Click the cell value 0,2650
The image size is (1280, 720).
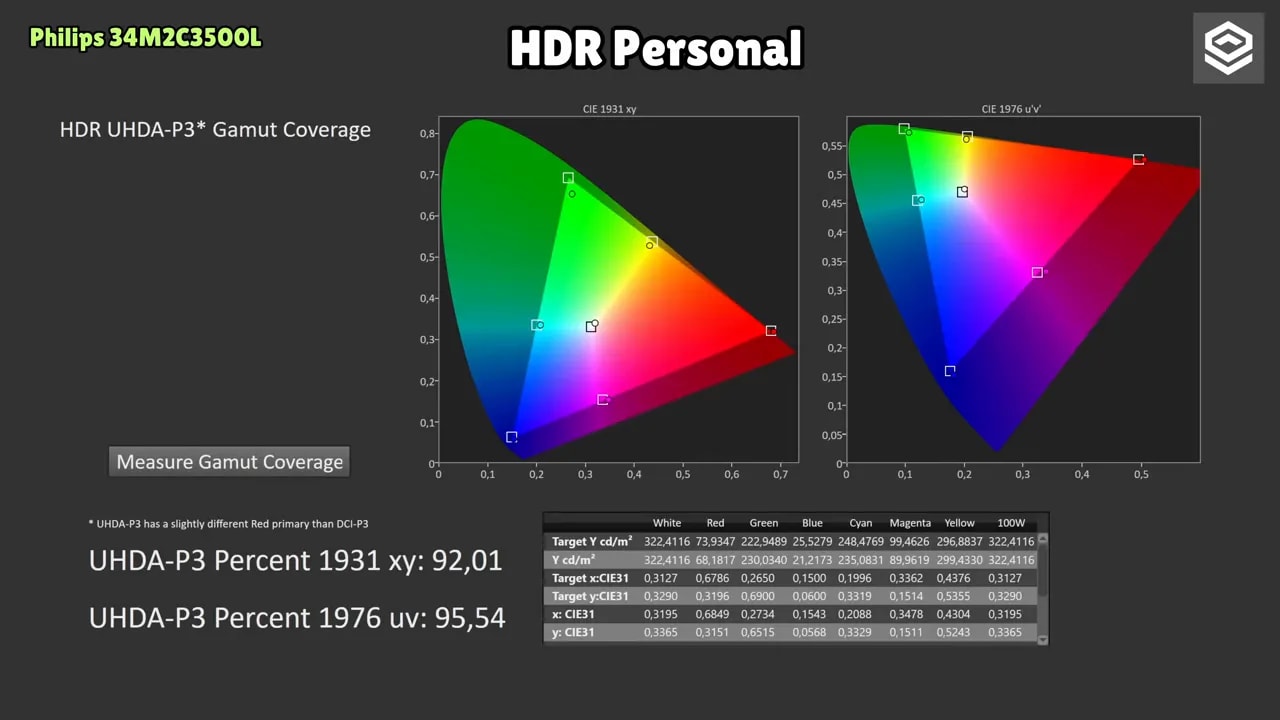coord(764,578)
